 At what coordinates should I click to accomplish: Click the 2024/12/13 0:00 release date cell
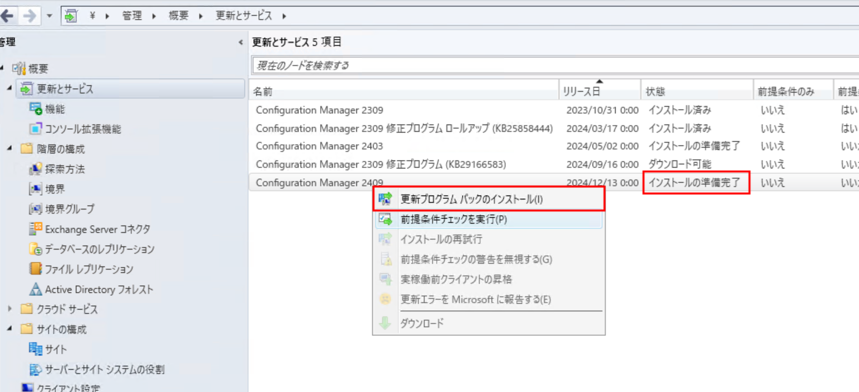(602, 182)
